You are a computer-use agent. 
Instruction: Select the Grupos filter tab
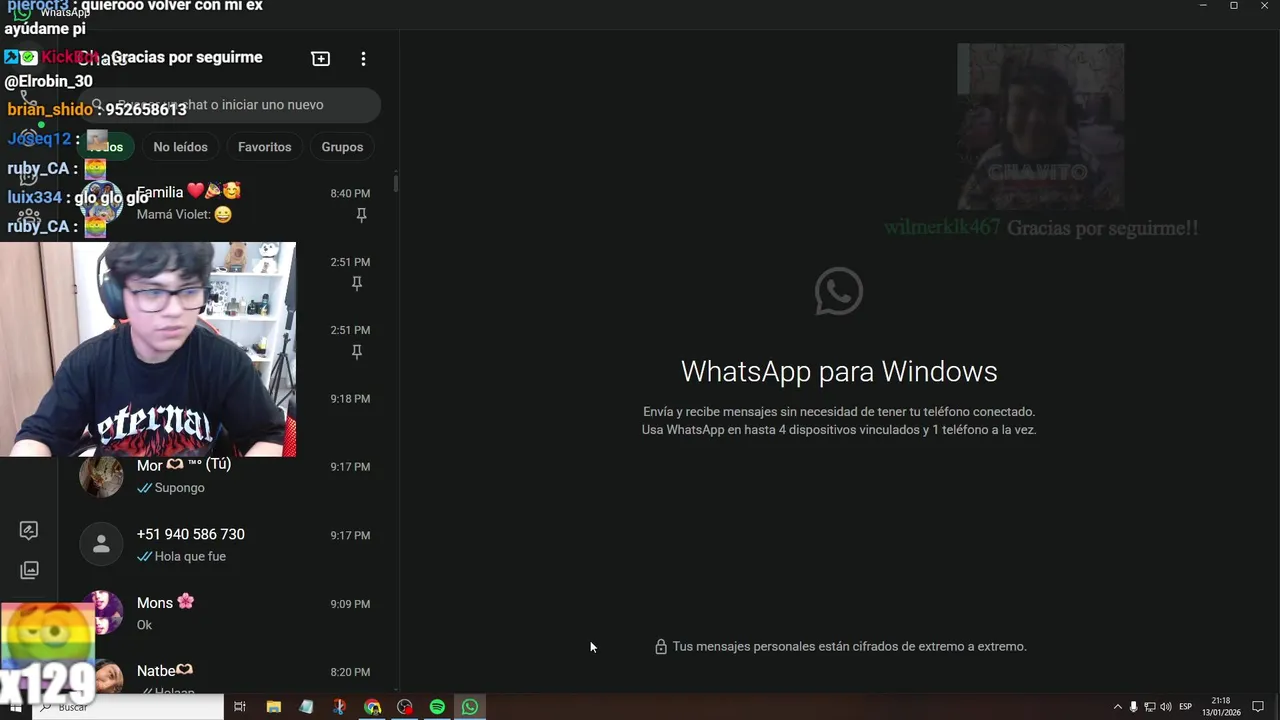click(342, 147)
